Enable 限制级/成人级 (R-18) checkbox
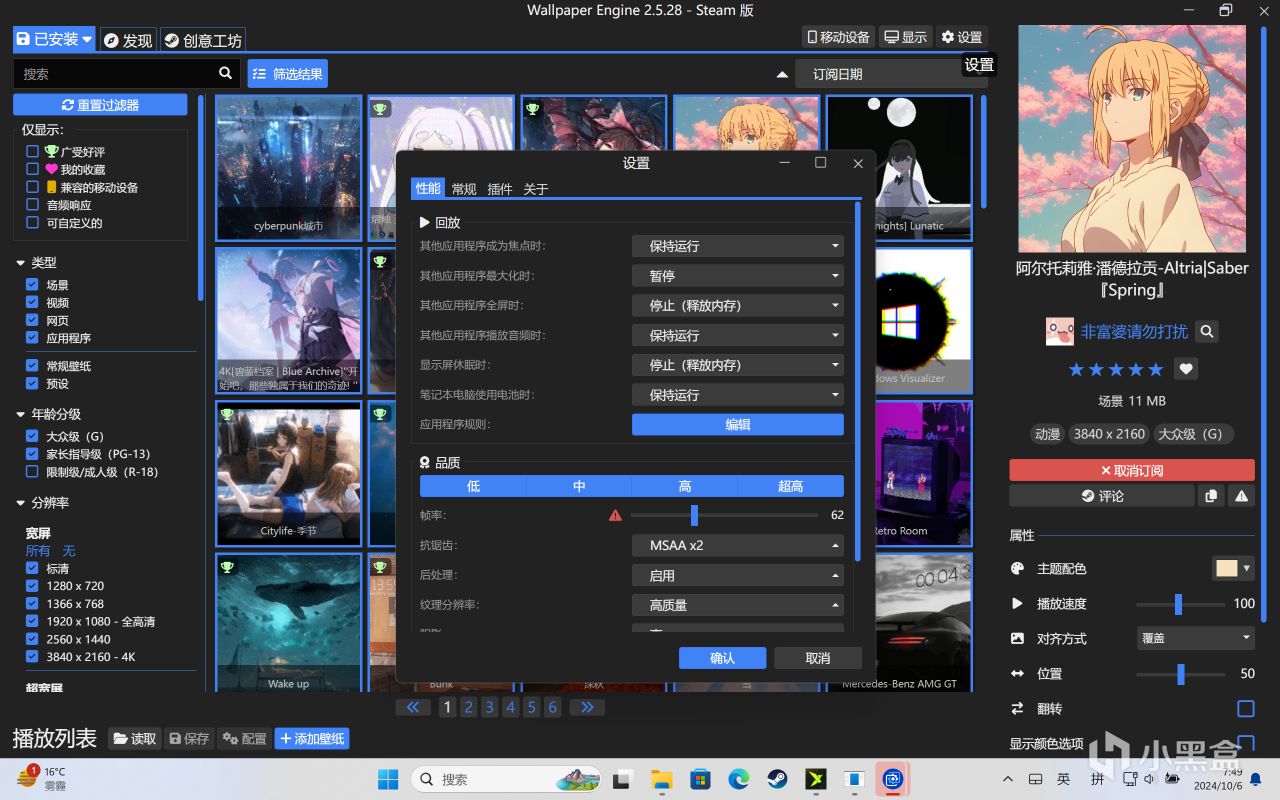1280x800 pixels. pos(33,472)
